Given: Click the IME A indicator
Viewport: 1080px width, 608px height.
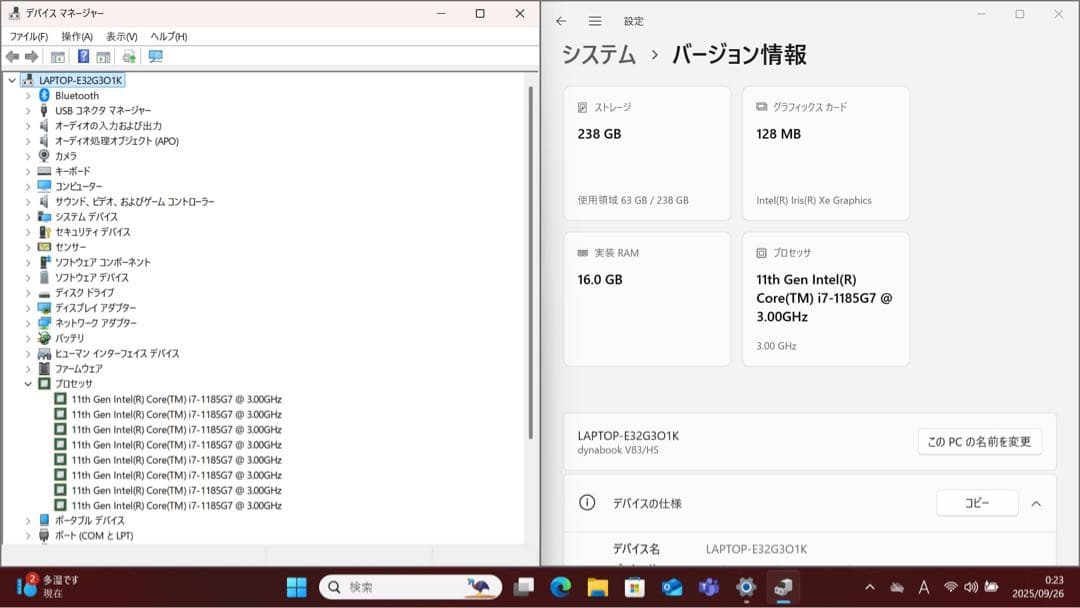Looking at the screenshot, I should coord(924,587).
